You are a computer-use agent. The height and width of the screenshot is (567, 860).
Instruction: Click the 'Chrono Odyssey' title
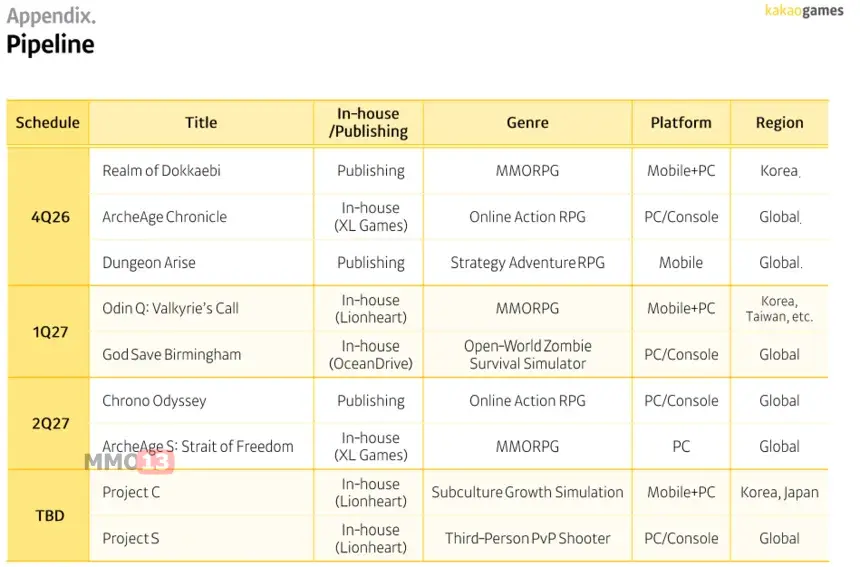click(x=154, y=401)
